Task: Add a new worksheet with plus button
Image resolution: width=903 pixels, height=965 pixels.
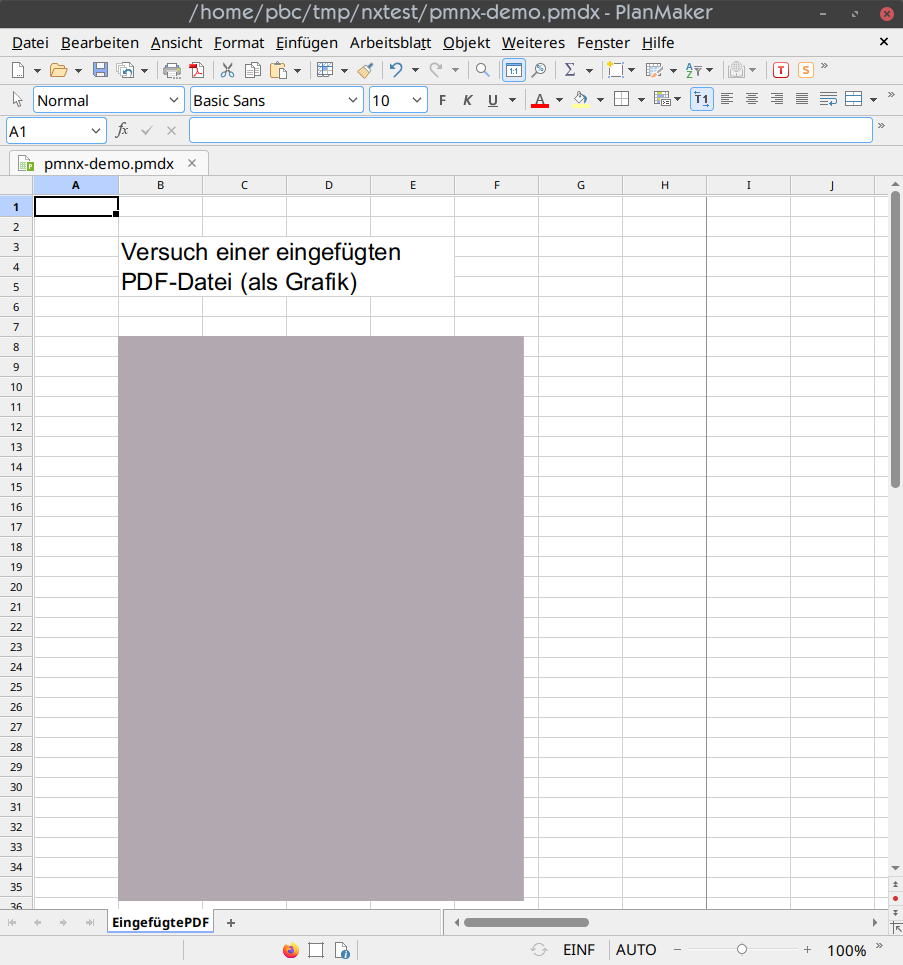Action: pyautogui.click(x=231, y=923)
